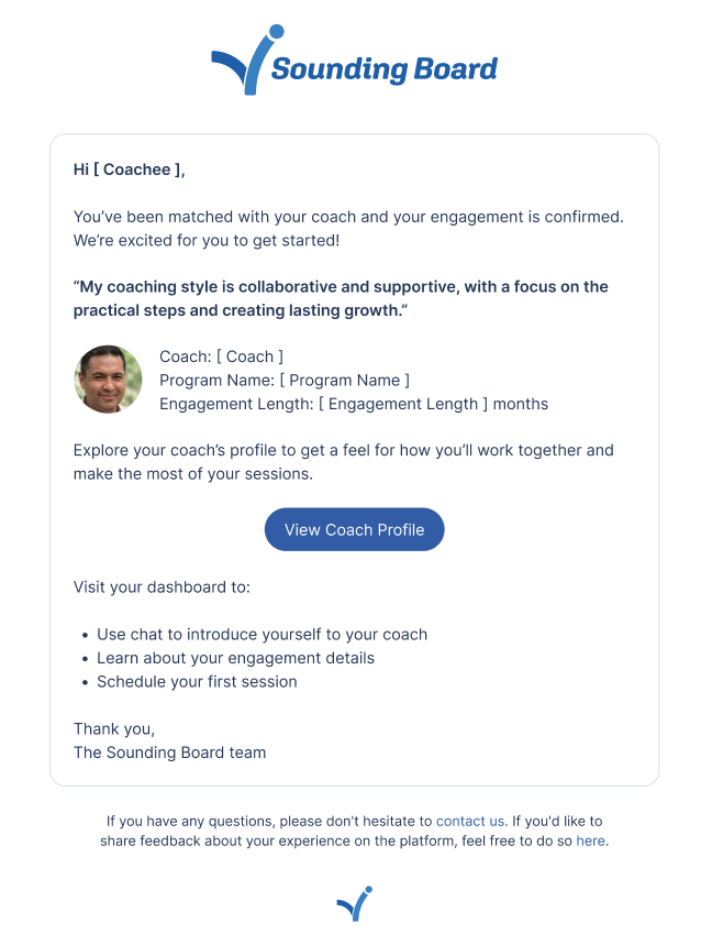Click the small Sounding Board footer logo
Image resolution: width=709 pixels, height=945 pixels.
click(354, 904)
